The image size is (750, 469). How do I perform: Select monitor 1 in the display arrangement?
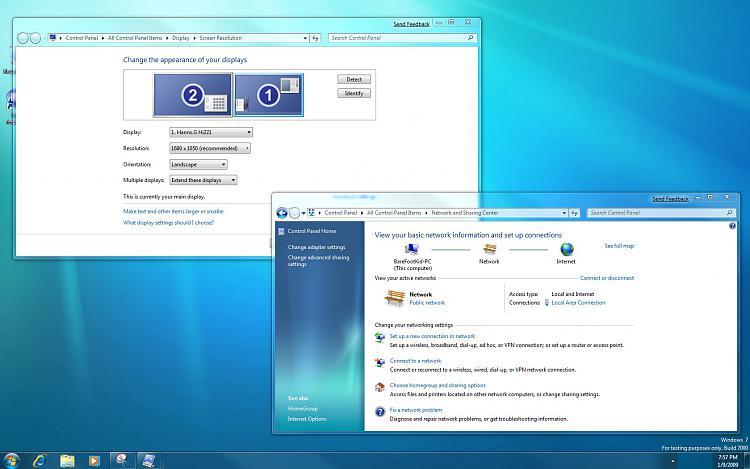269,95
